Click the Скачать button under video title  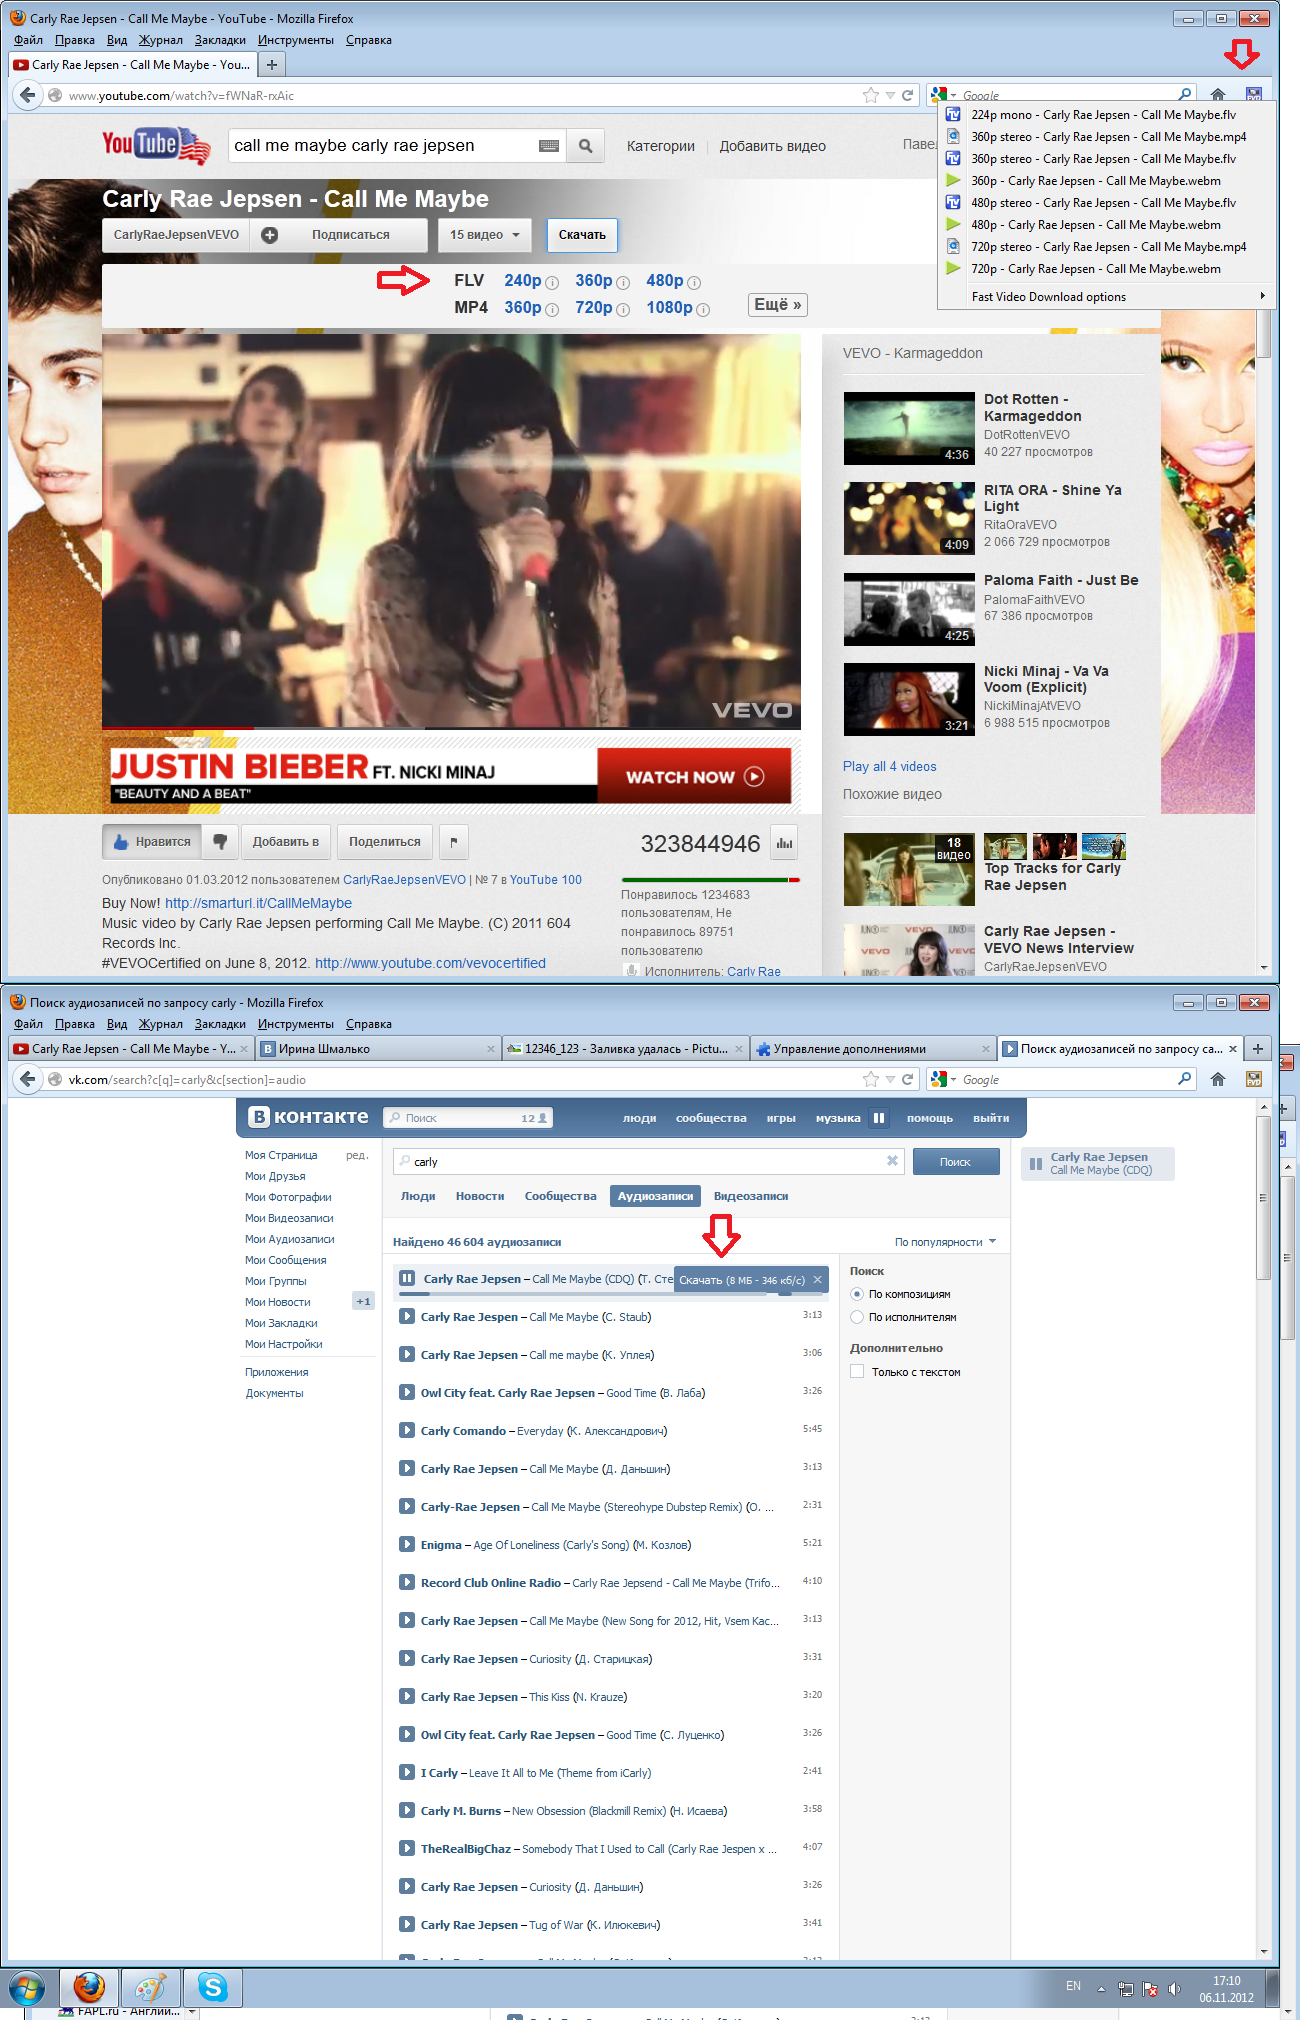pyautogui.click(x=582, y=235)
